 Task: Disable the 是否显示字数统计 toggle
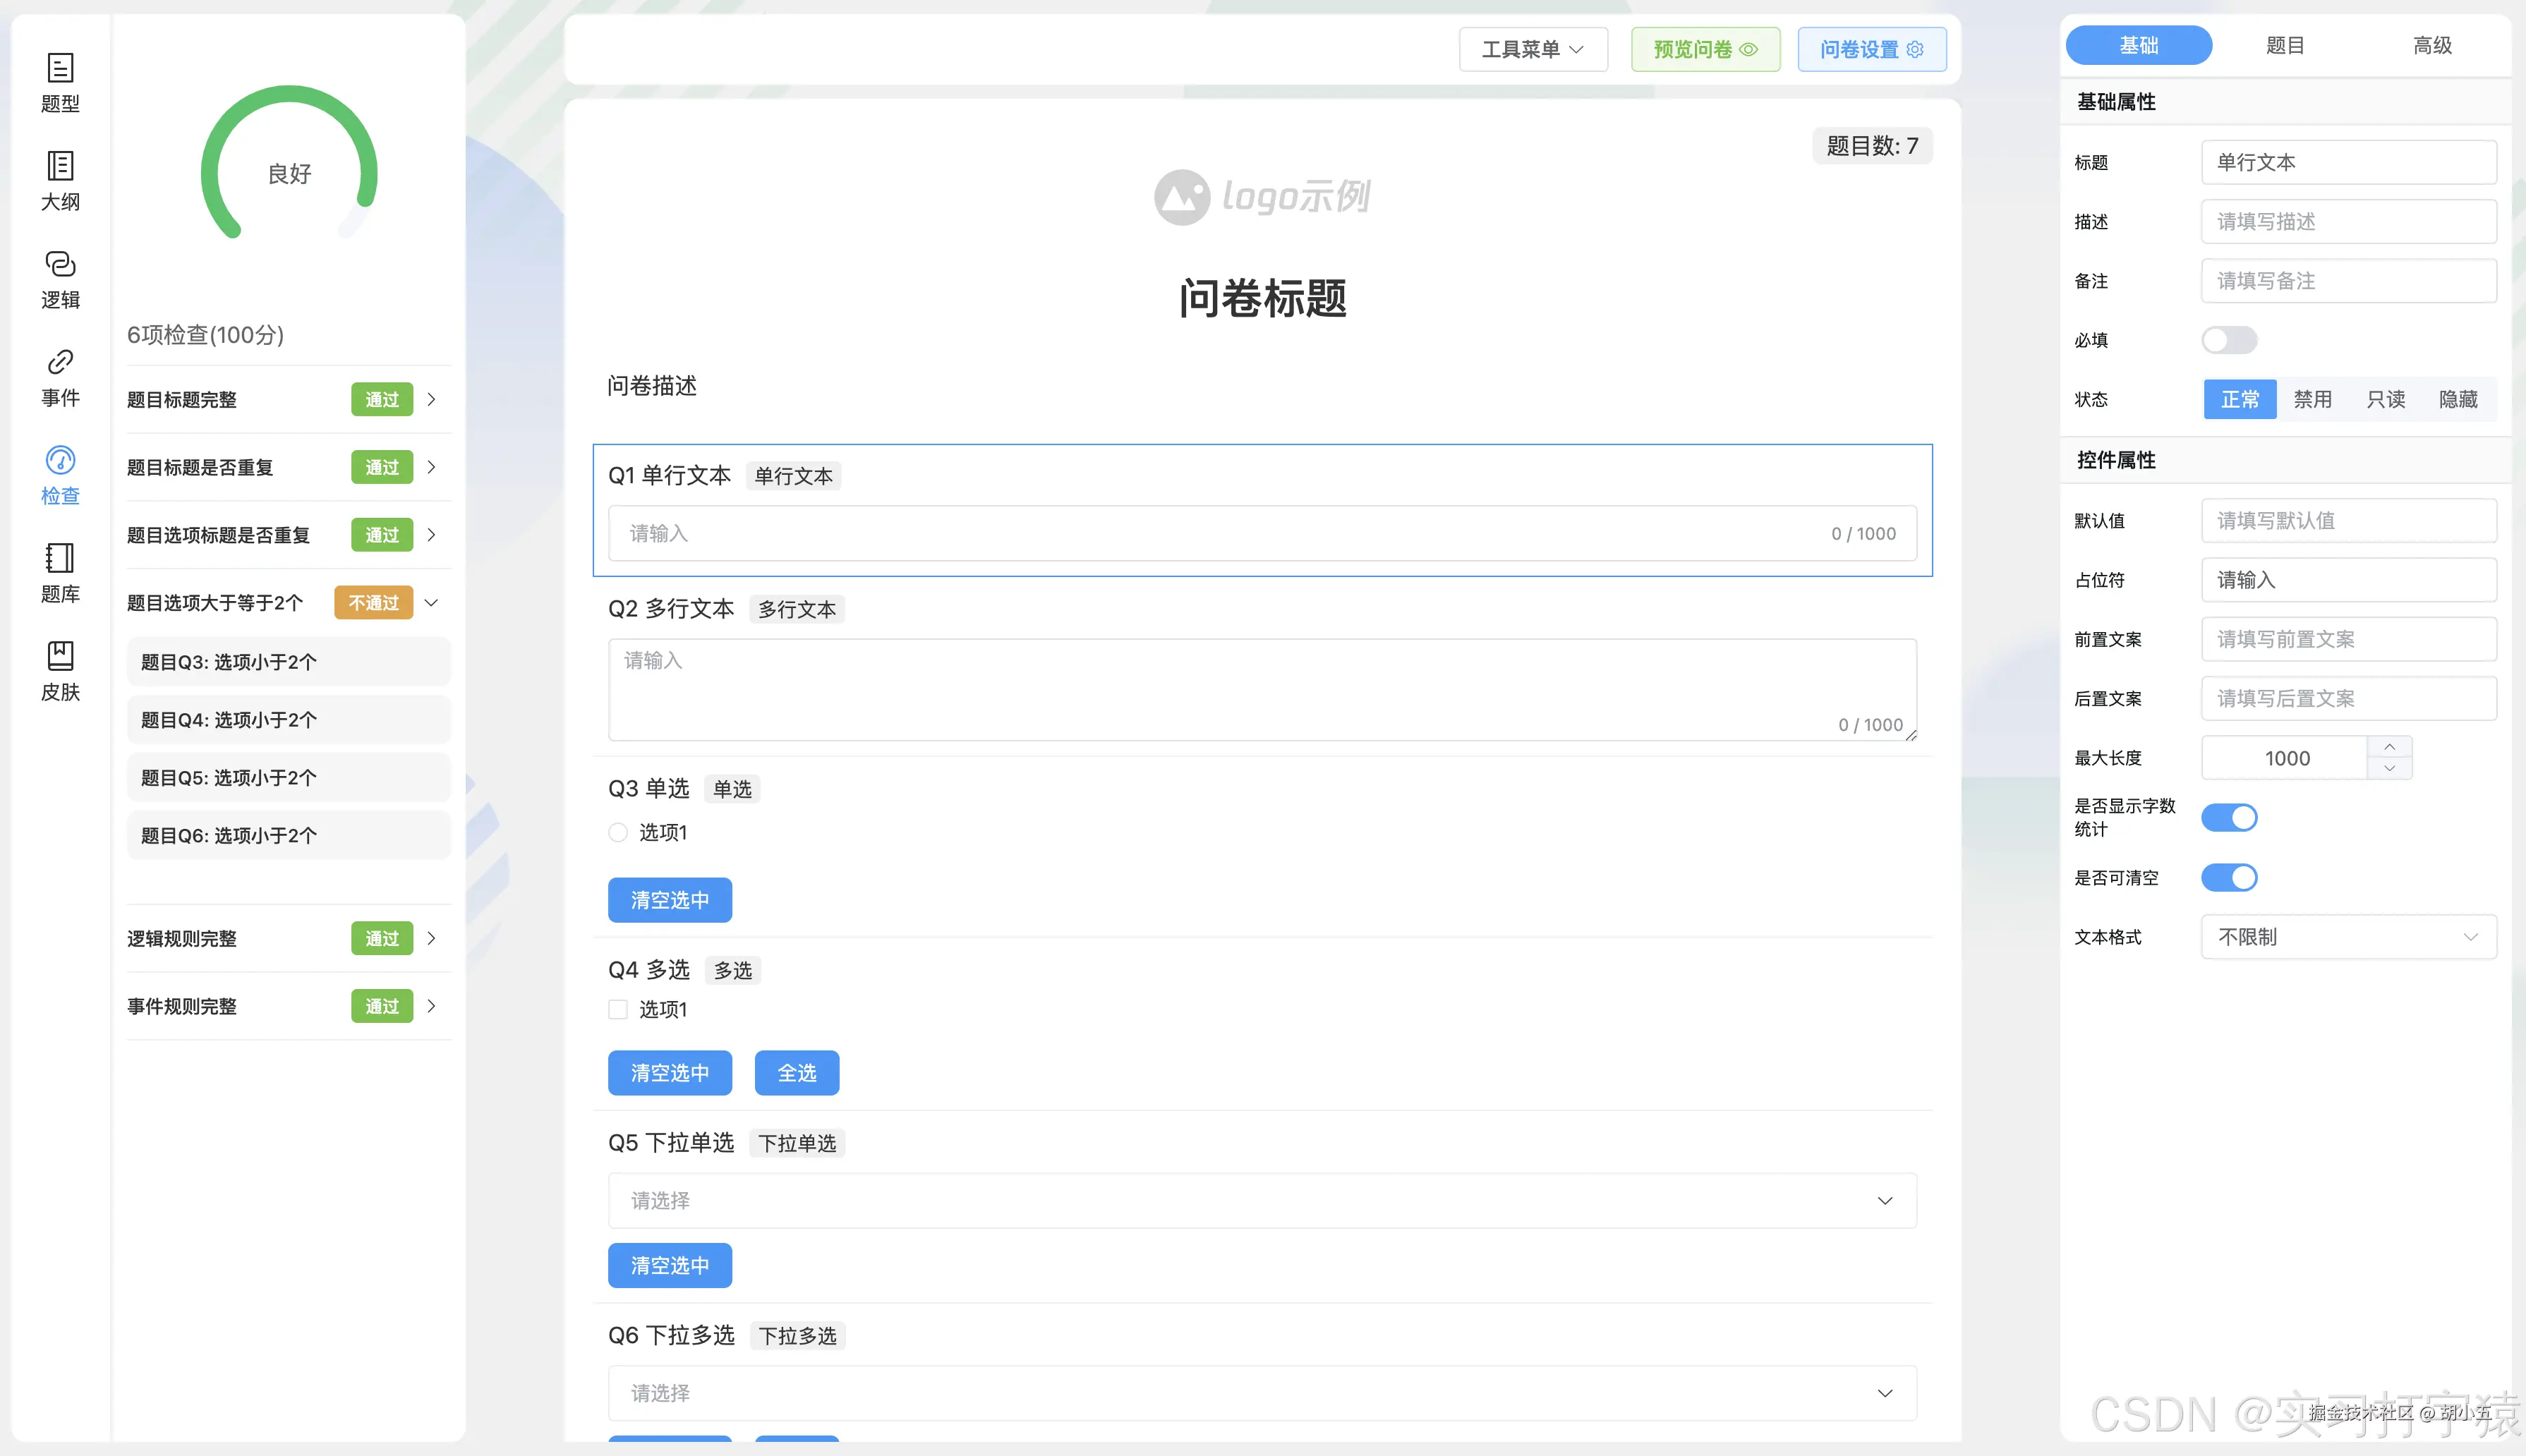click(x=2229, y=817)
